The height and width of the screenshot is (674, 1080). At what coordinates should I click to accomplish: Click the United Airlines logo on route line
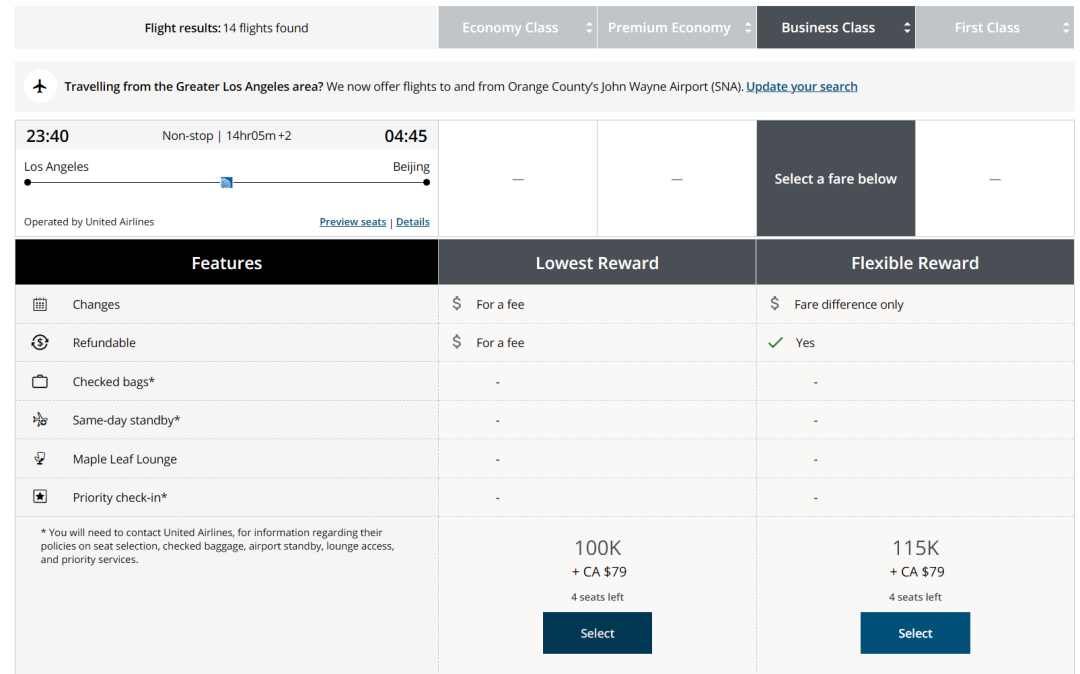coord(227,182)
